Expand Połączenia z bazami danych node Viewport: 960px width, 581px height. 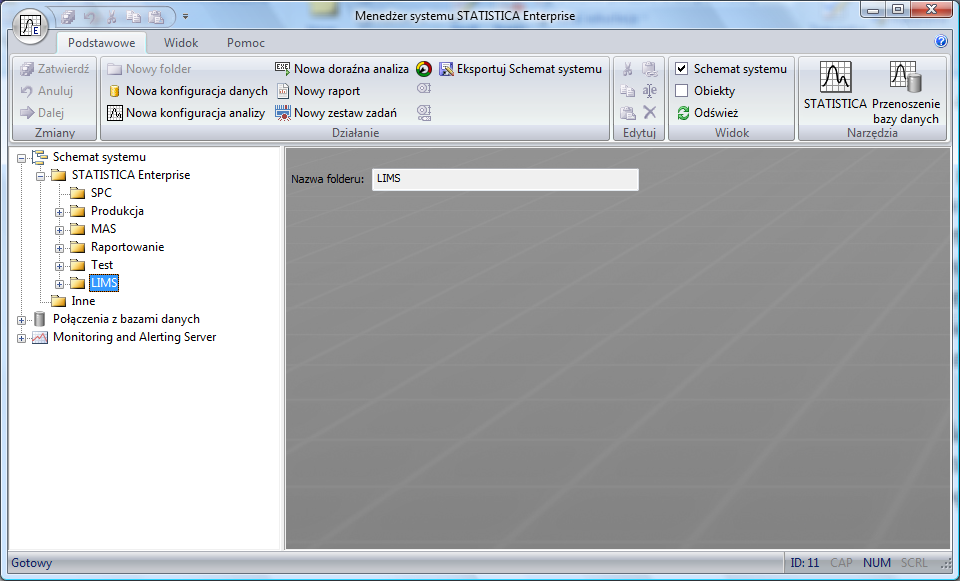[x=21, y=320]
